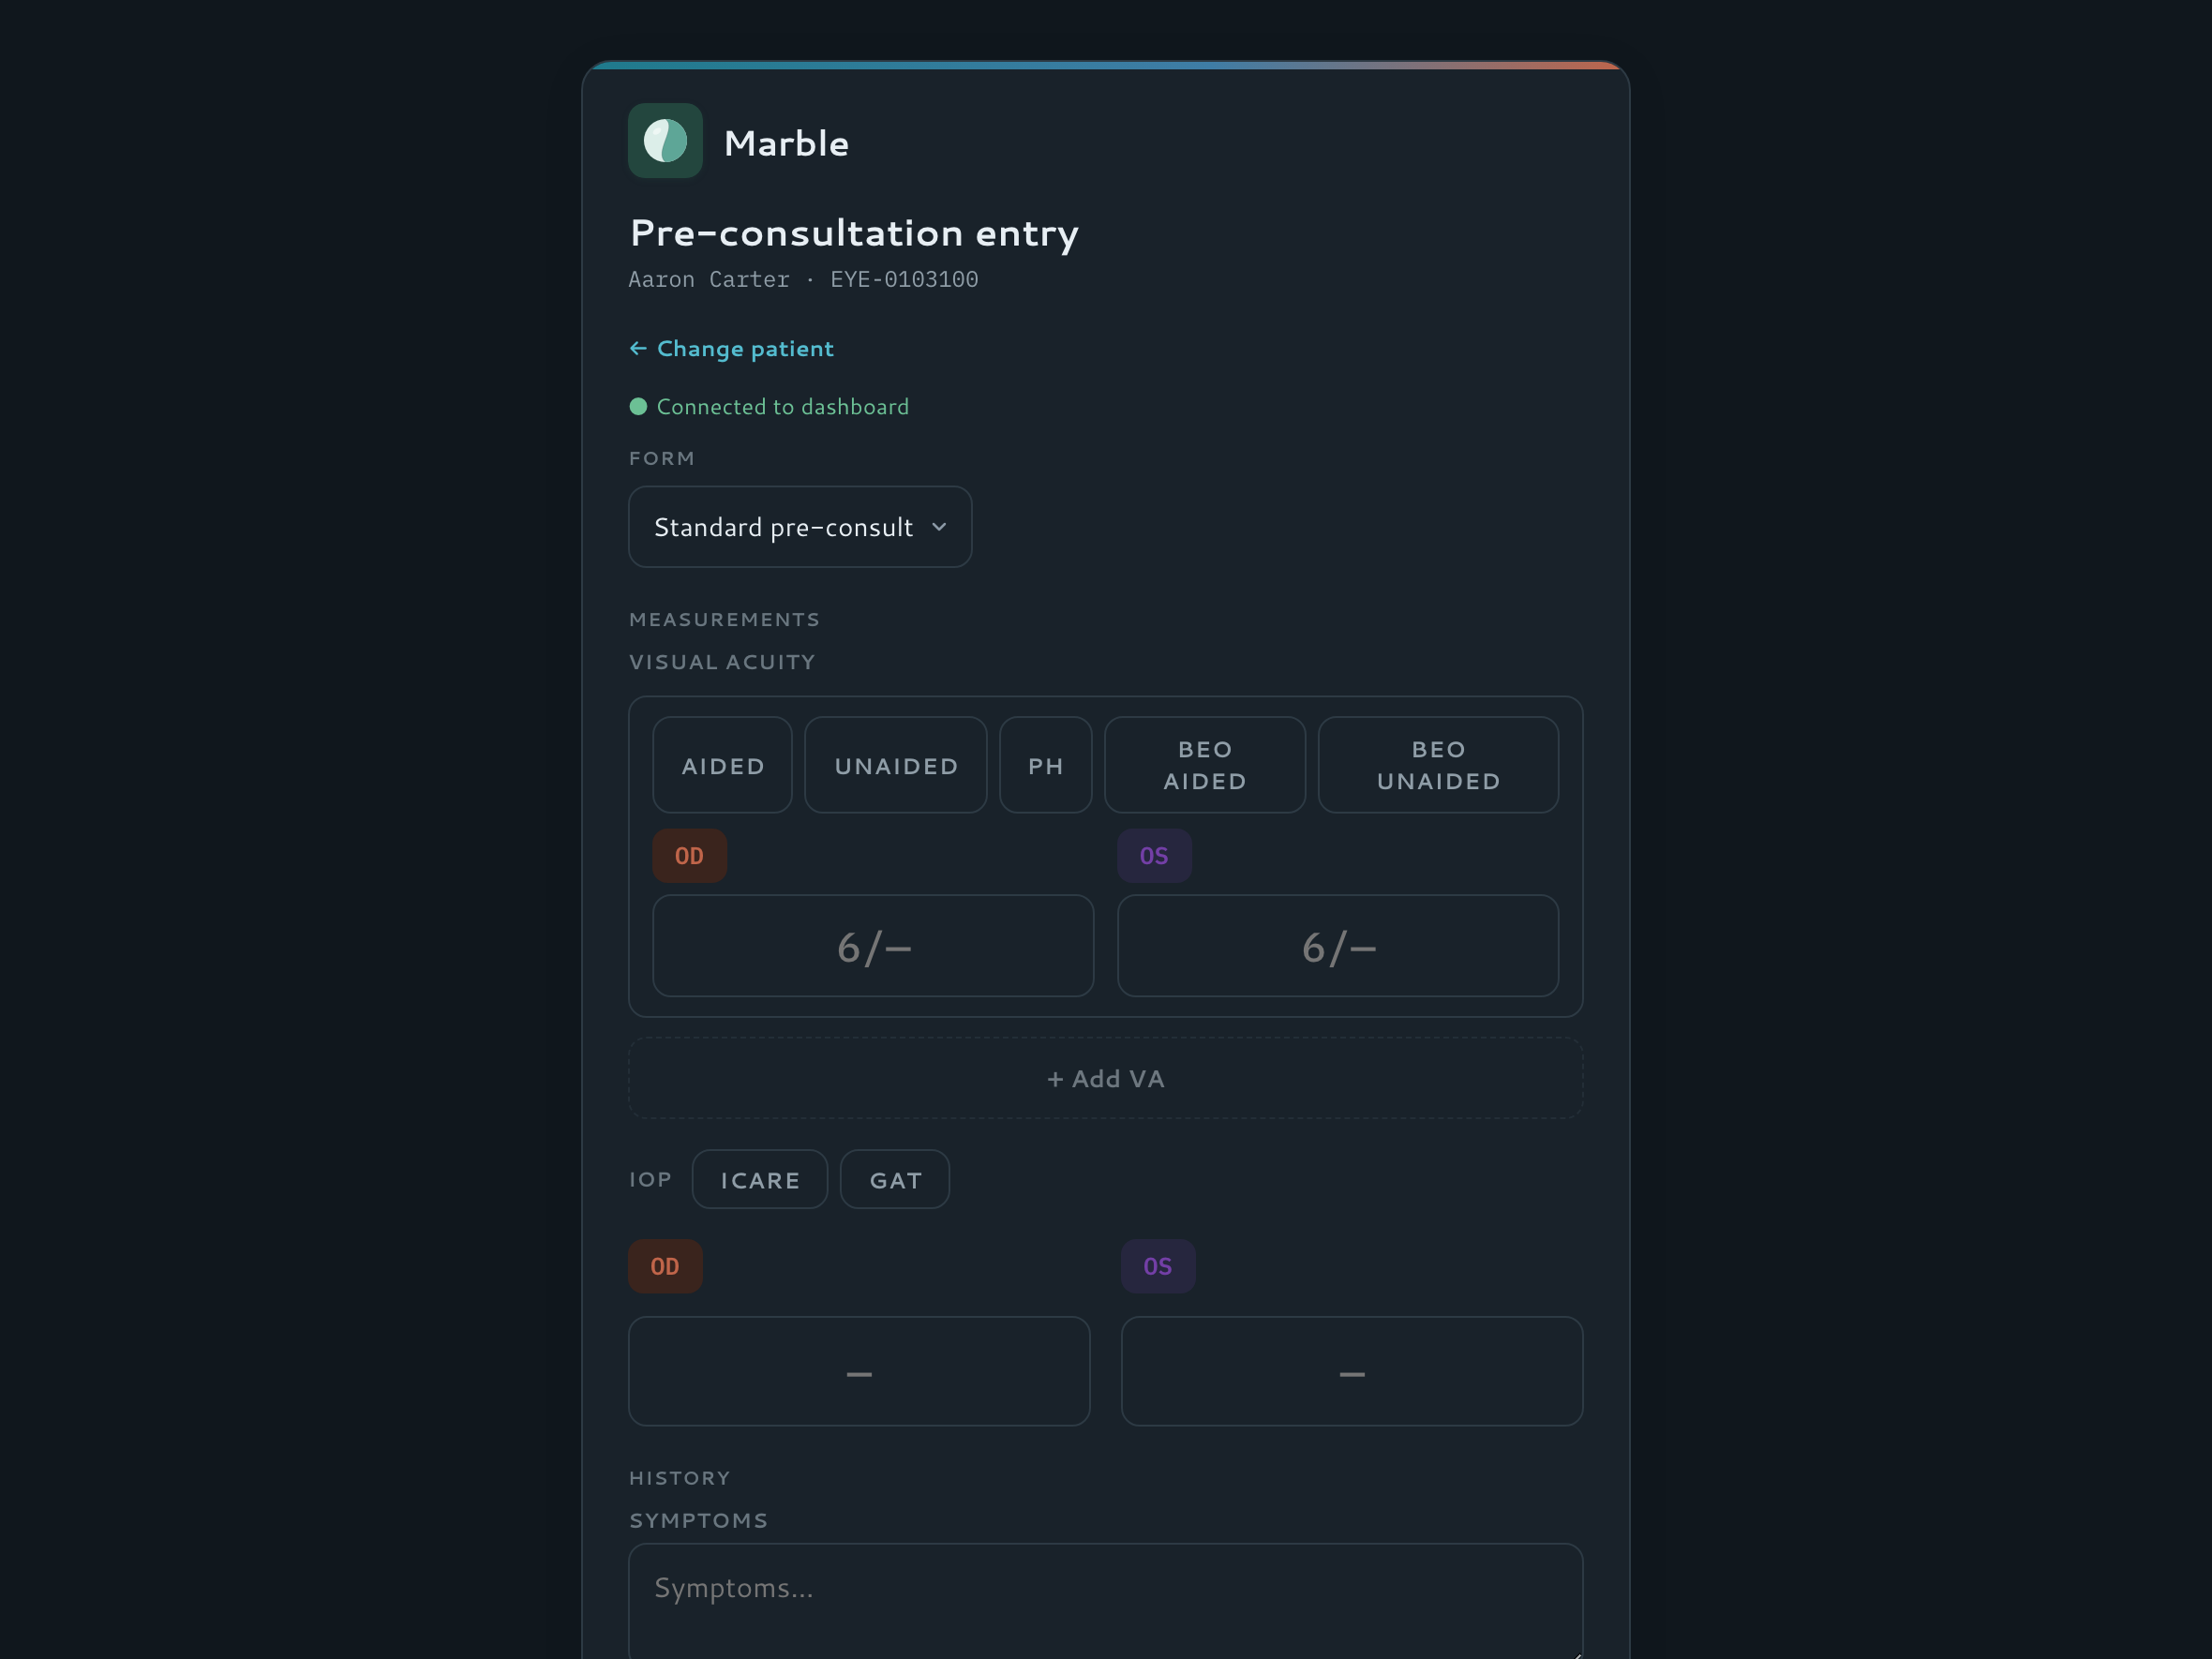The width and height of the screenshot is (2212, 1659).
Task: Click the OS badge under Visual Acuity
Action: [1154, 856]
